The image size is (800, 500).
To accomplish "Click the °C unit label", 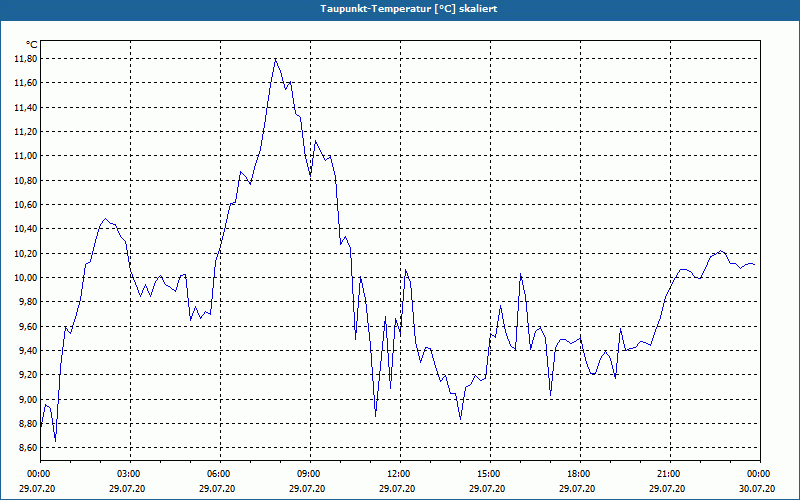I will pos(32,45).
